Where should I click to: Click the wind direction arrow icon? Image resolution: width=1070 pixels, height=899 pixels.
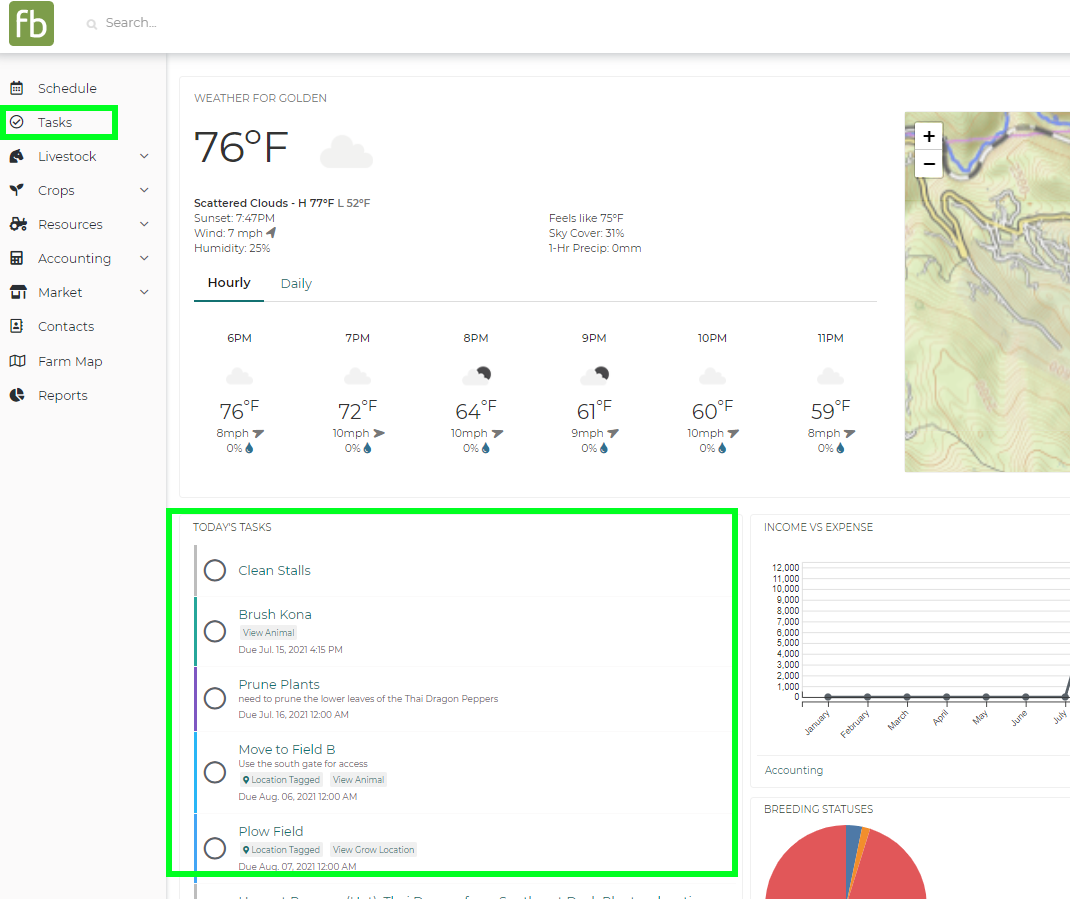271,233
